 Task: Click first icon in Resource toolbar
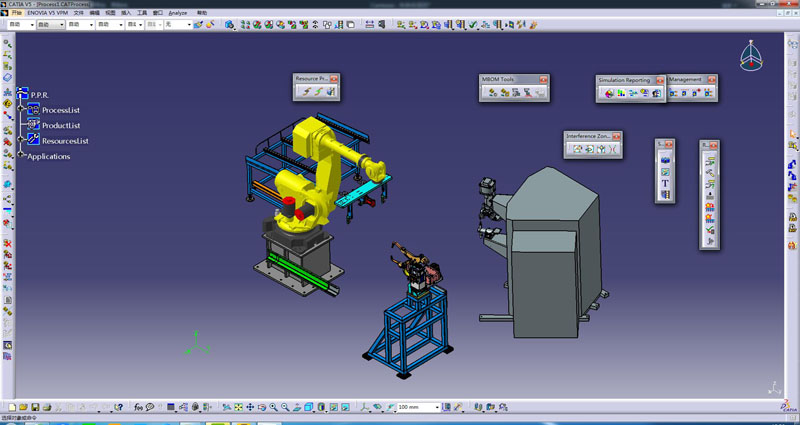(305, 92)
